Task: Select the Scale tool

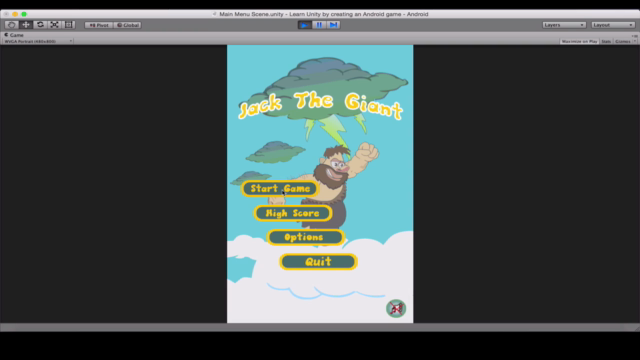Action: (54, 25)
